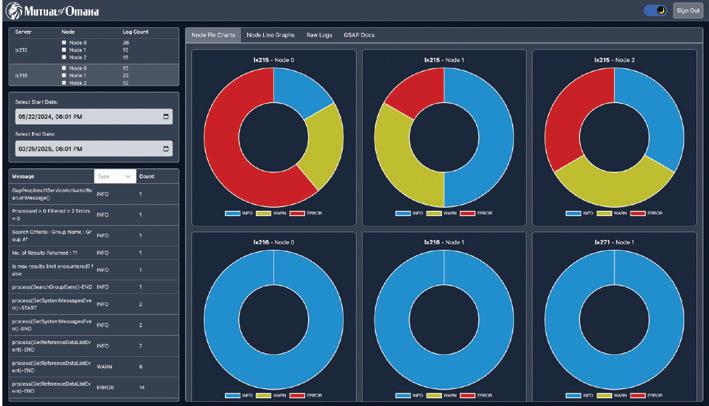Check Node 1 checkbox for server lx216
The image size is (709, 406).
coord(64,76)
